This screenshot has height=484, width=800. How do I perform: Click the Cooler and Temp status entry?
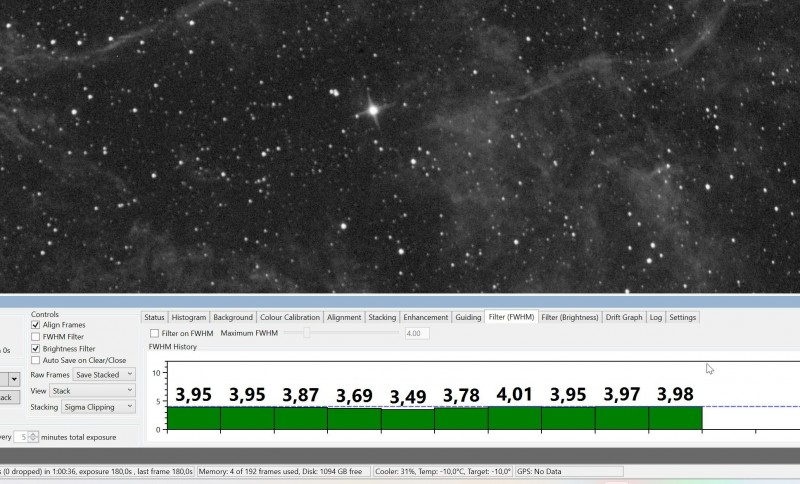coord(442,471)
